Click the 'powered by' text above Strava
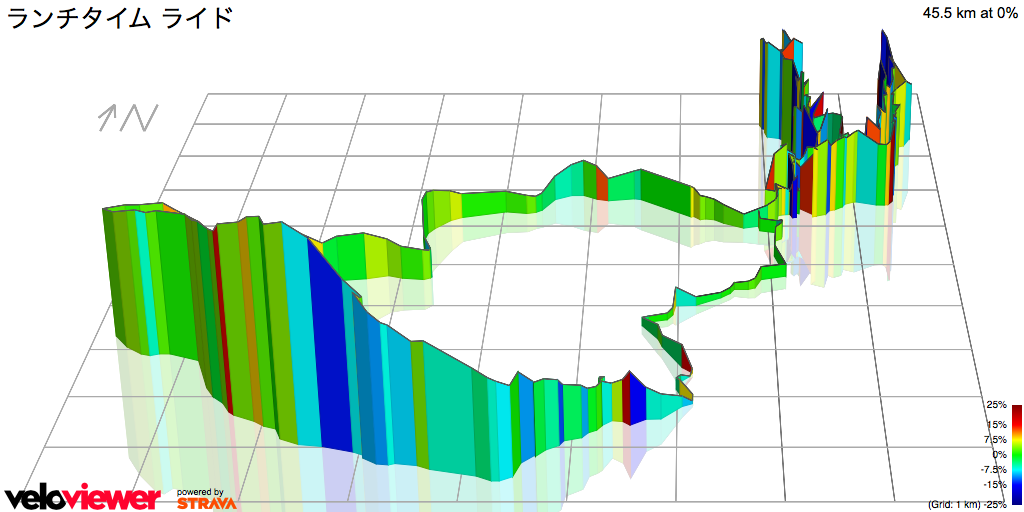This screenshot has height=512, width=1024. point(200,492)
